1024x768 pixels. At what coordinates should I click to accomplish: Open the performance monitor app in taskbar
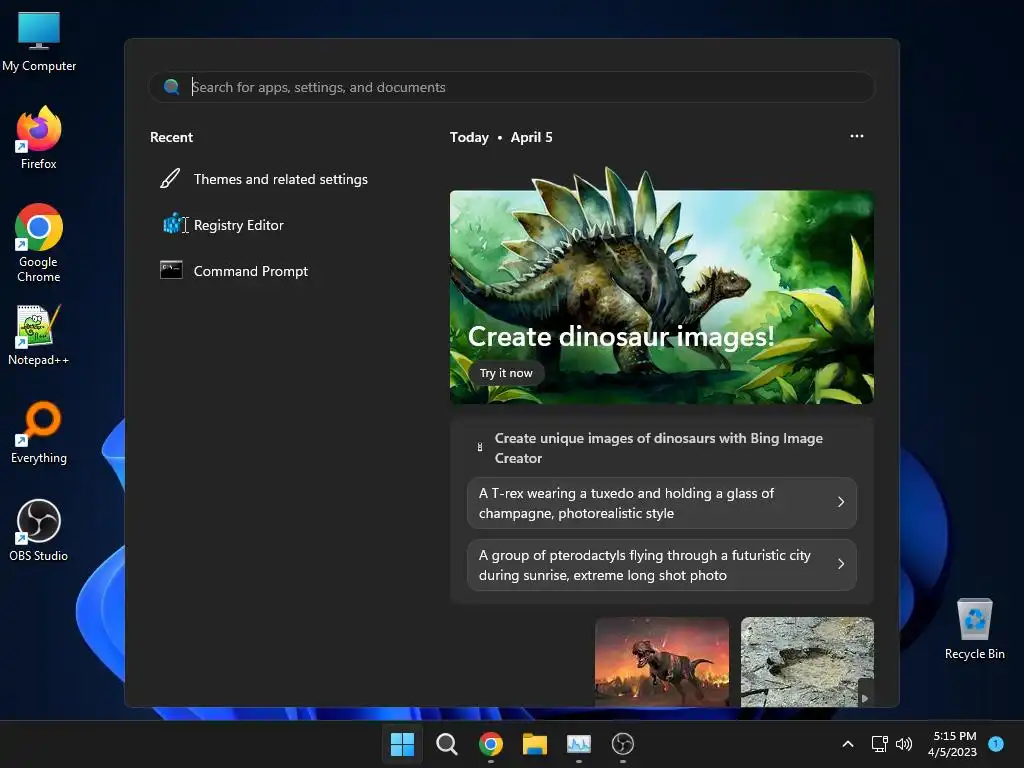click(579, 744)
